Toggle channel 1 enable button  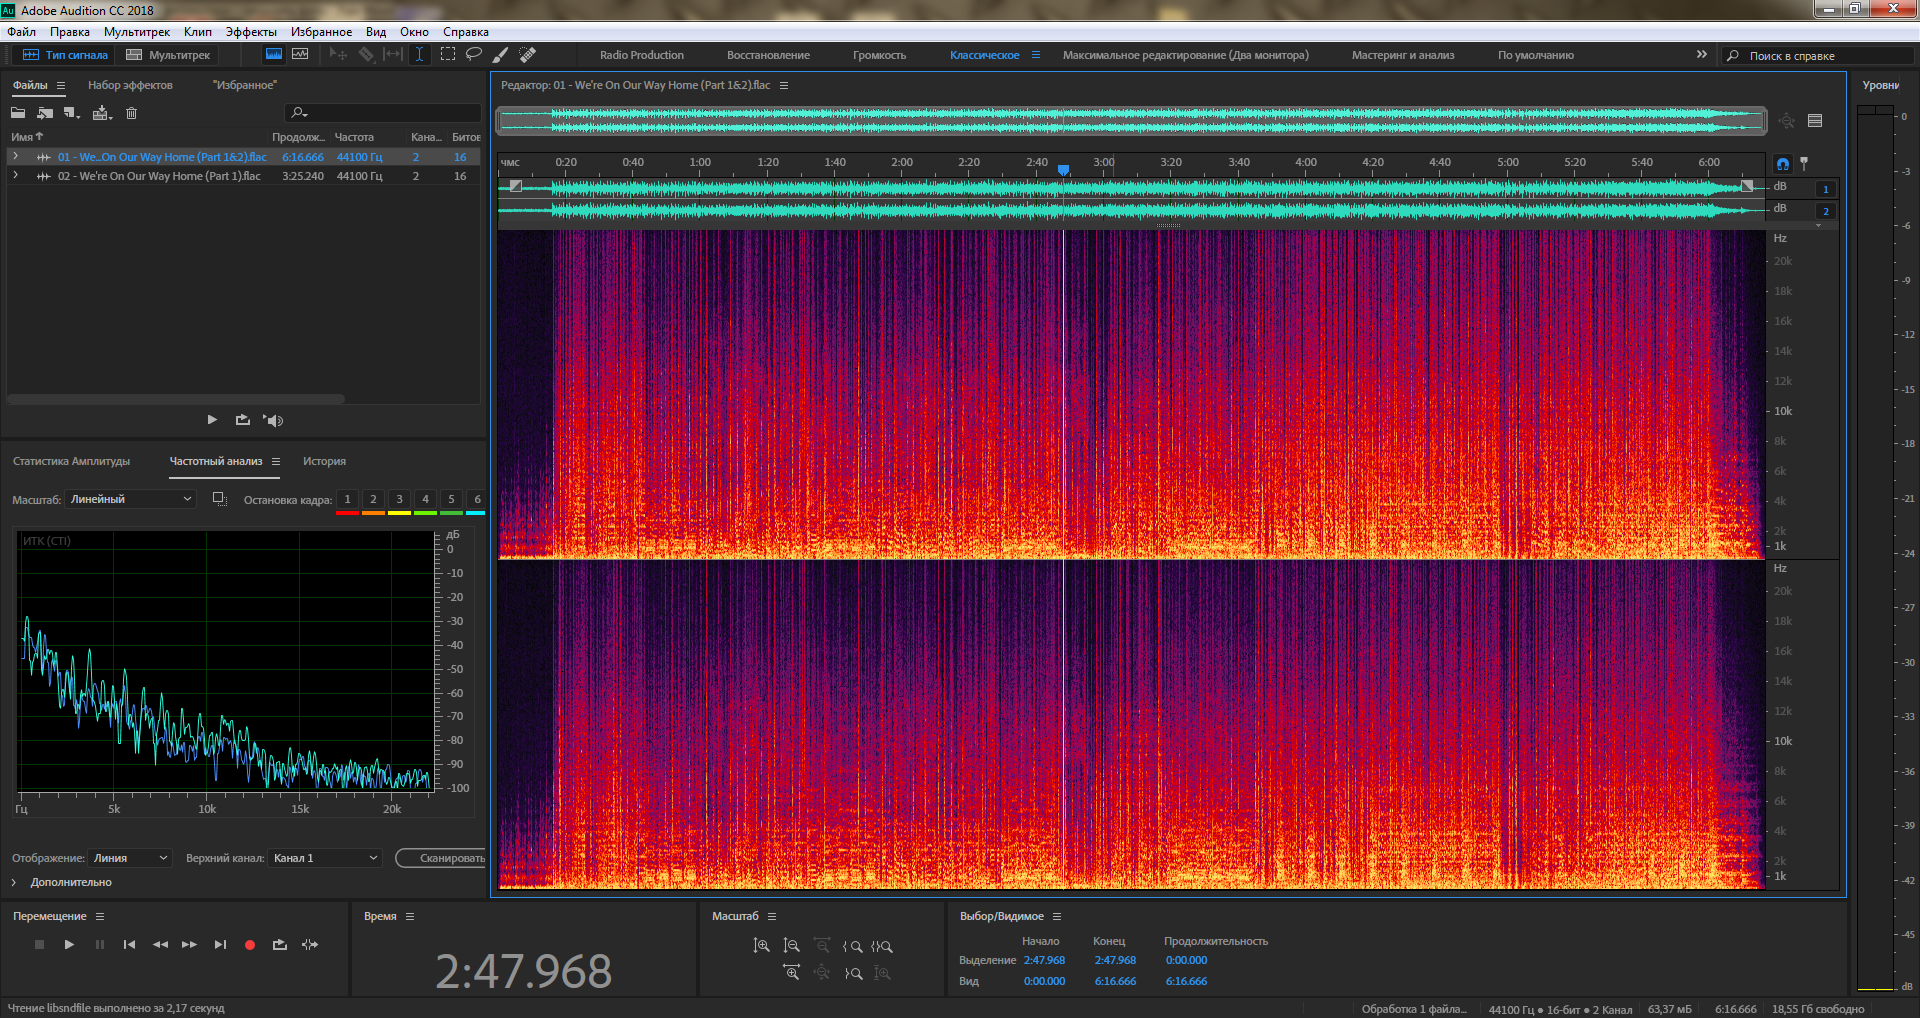pyautogui.click(x=1825, y=189)
